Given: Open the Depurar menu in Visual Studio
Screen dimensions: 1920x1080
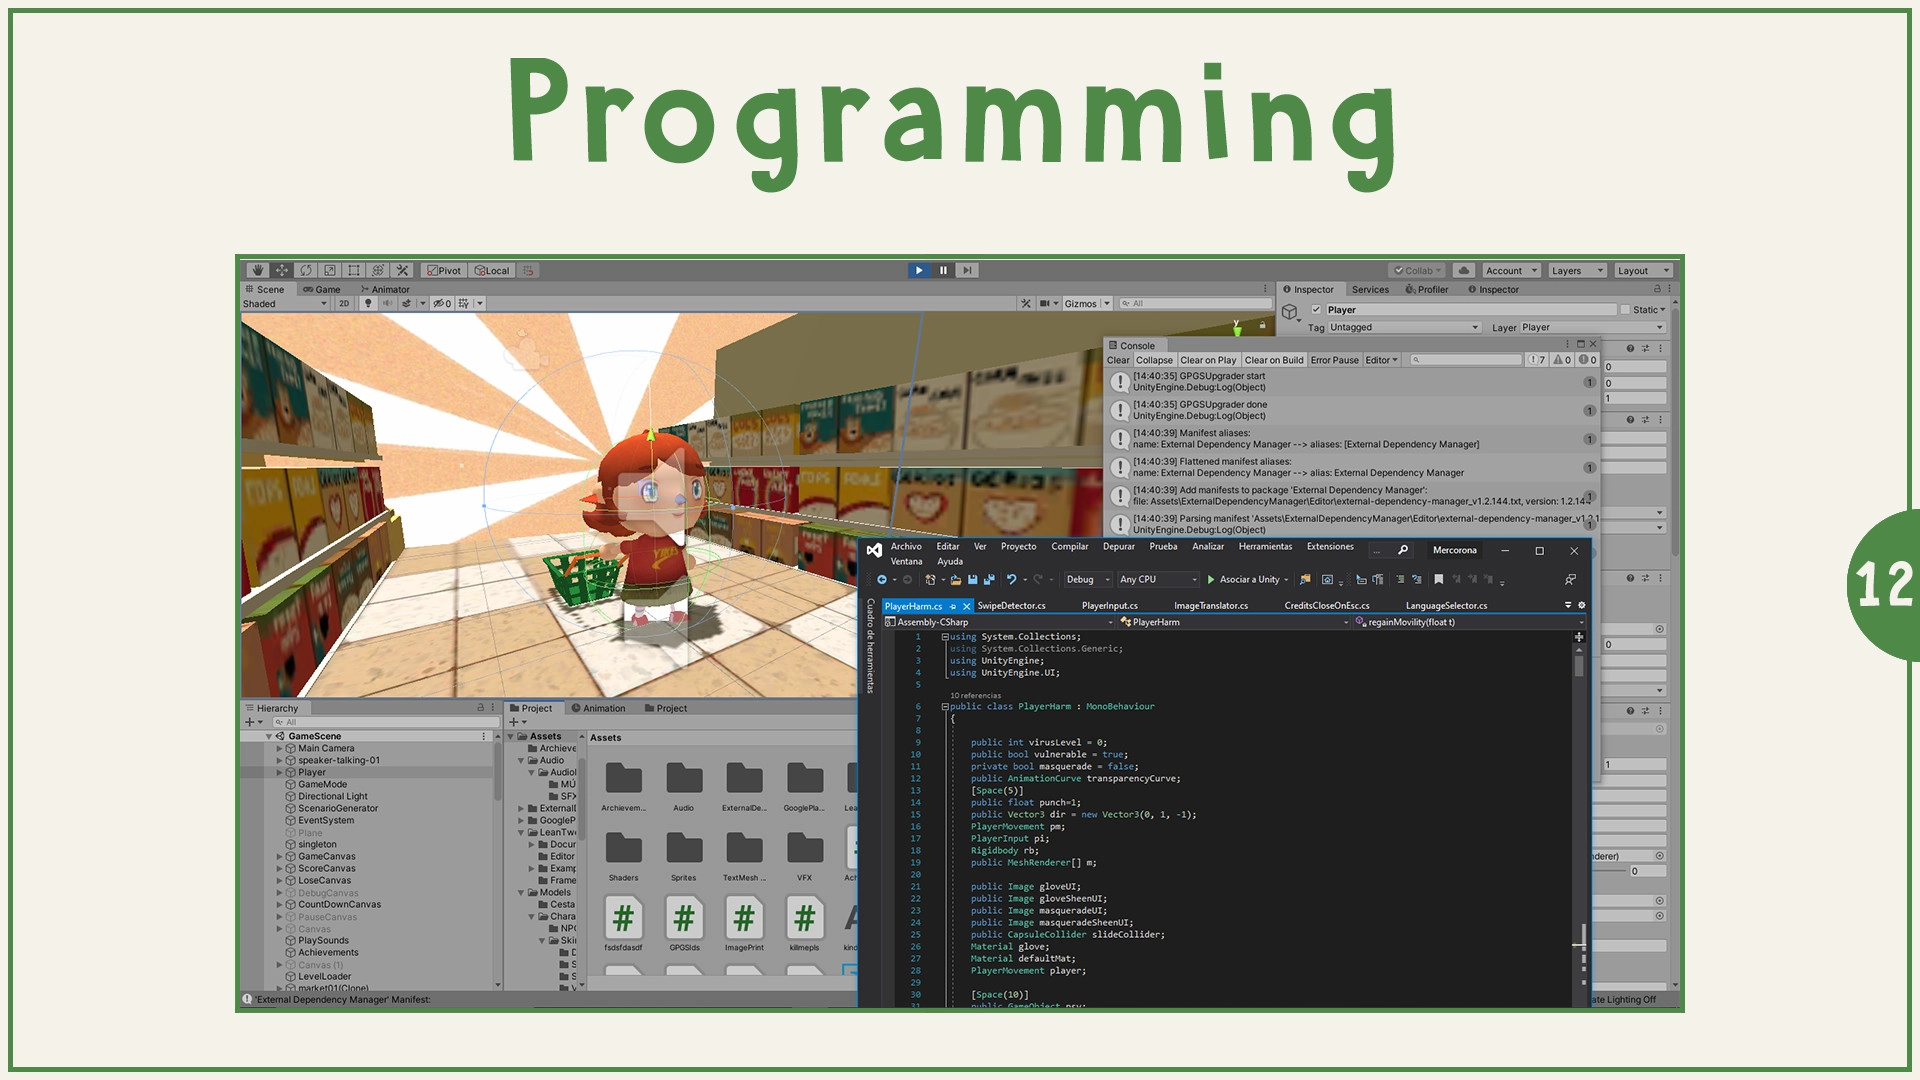Looking at the screenshot, I should [1118, 547].
